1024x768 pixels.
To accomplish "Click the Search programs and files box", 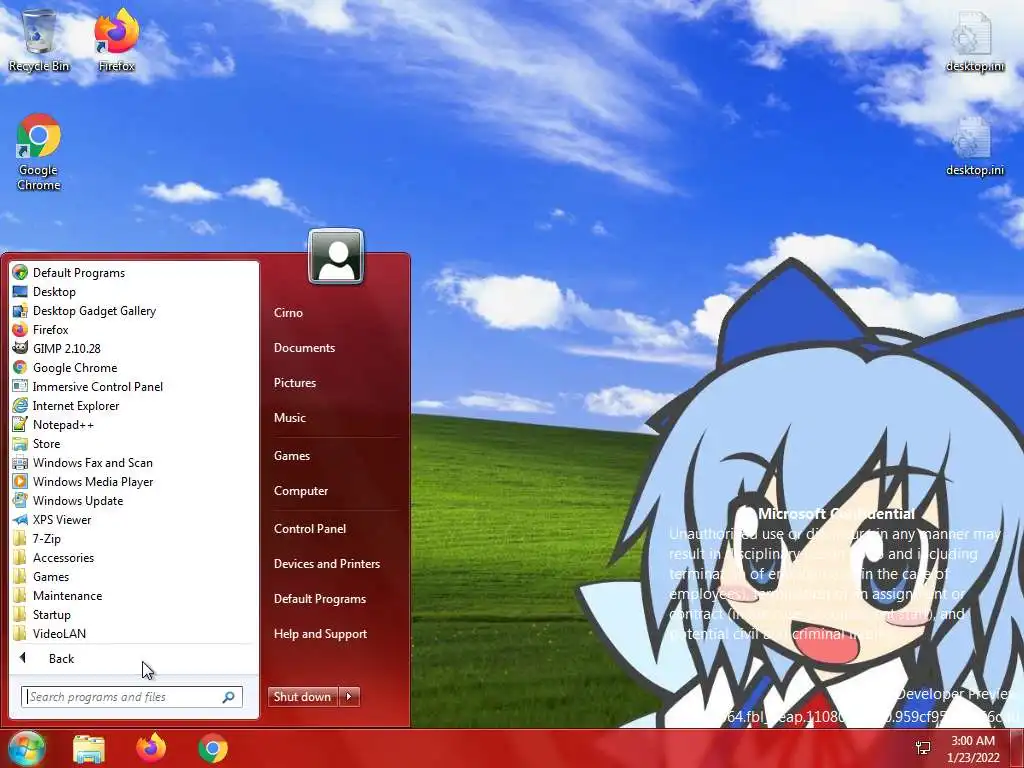I will click(x=131, y=697).
